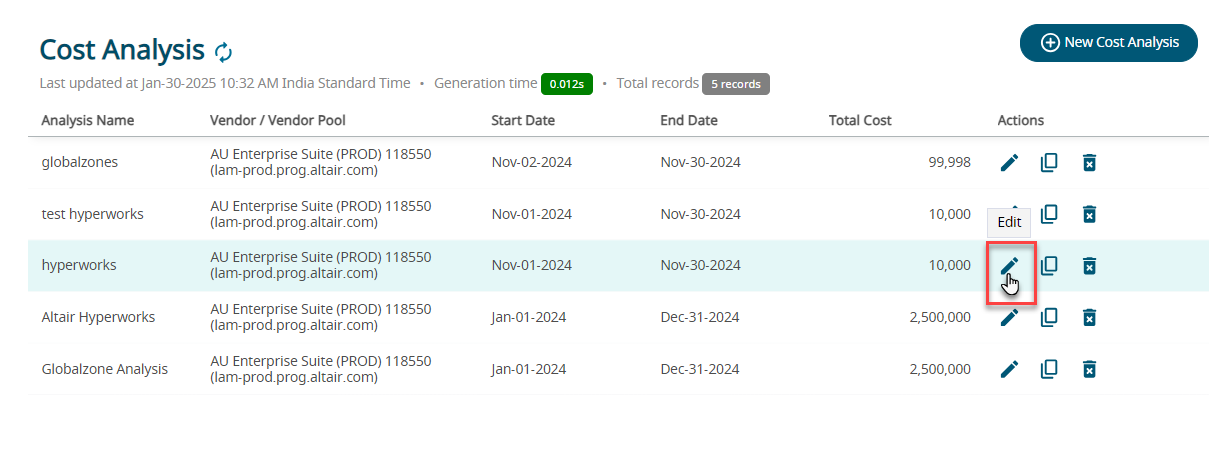This screenshot has width=1221, height=471.
Task: Sort by Total Cost column header
Action: click(860, 121)
